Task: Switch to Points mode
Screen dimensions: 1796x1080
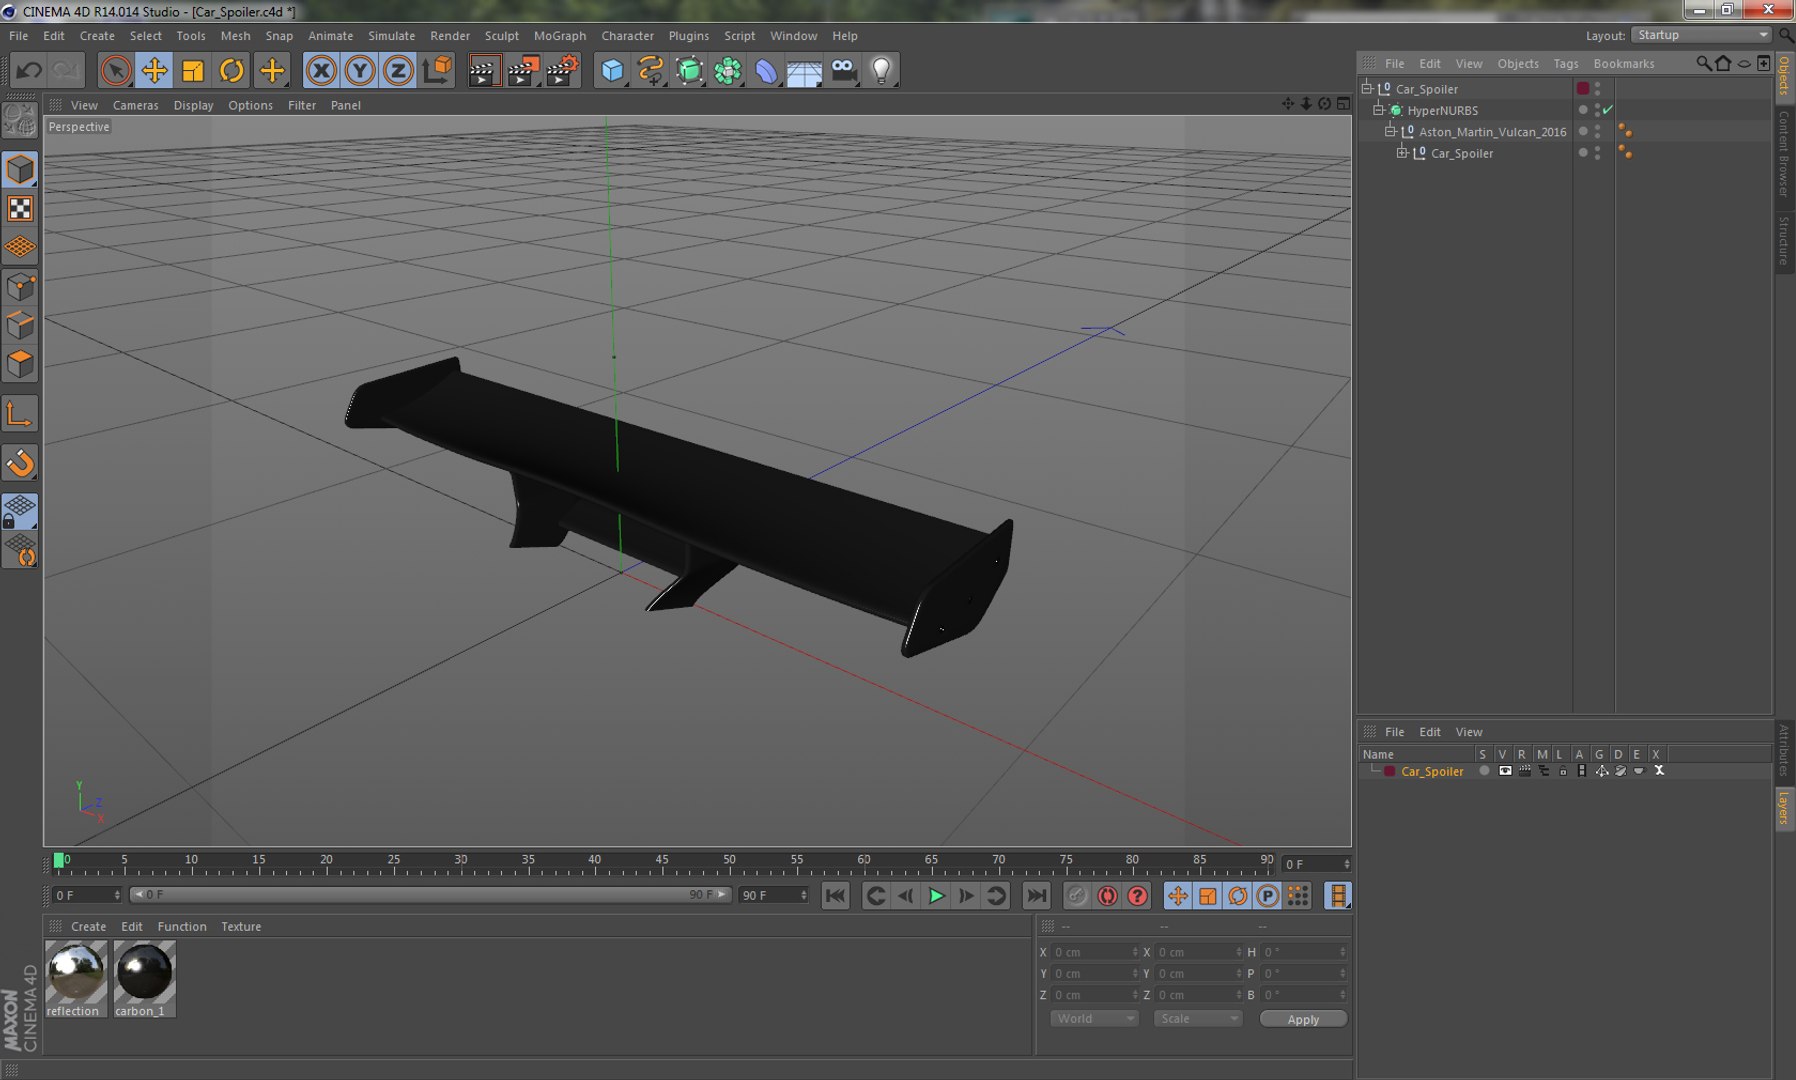Action: click(20, 287)
